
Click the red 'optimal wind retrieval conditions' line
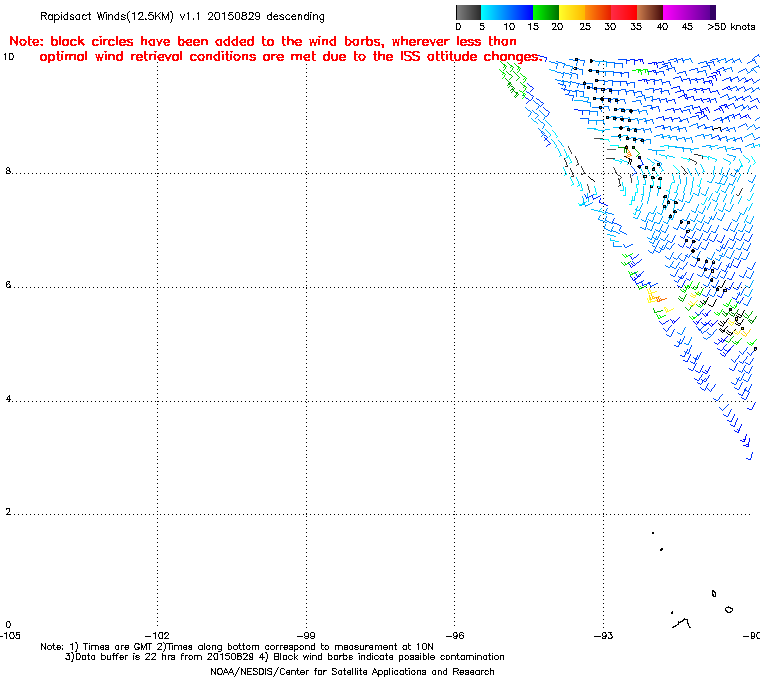click(290, 57)
